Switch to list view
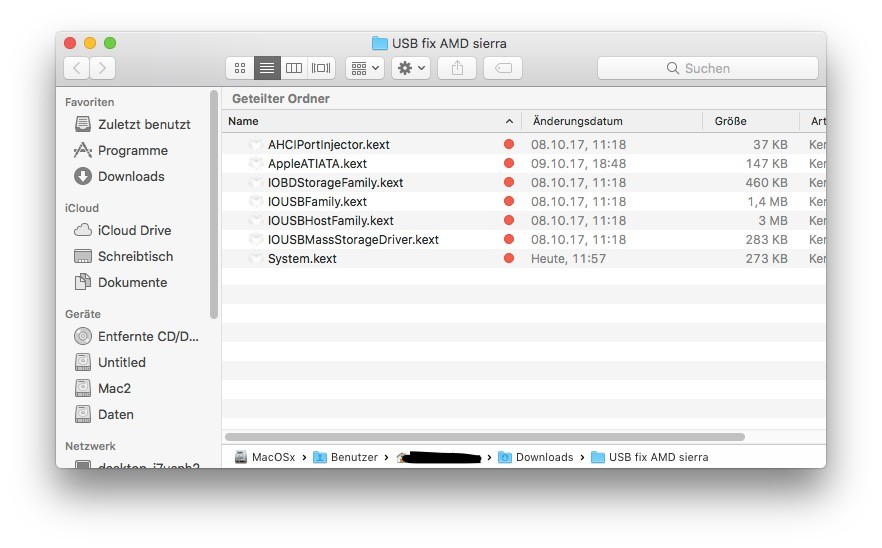882x548 pixels. pyautogui.click(x=267, y=68)
